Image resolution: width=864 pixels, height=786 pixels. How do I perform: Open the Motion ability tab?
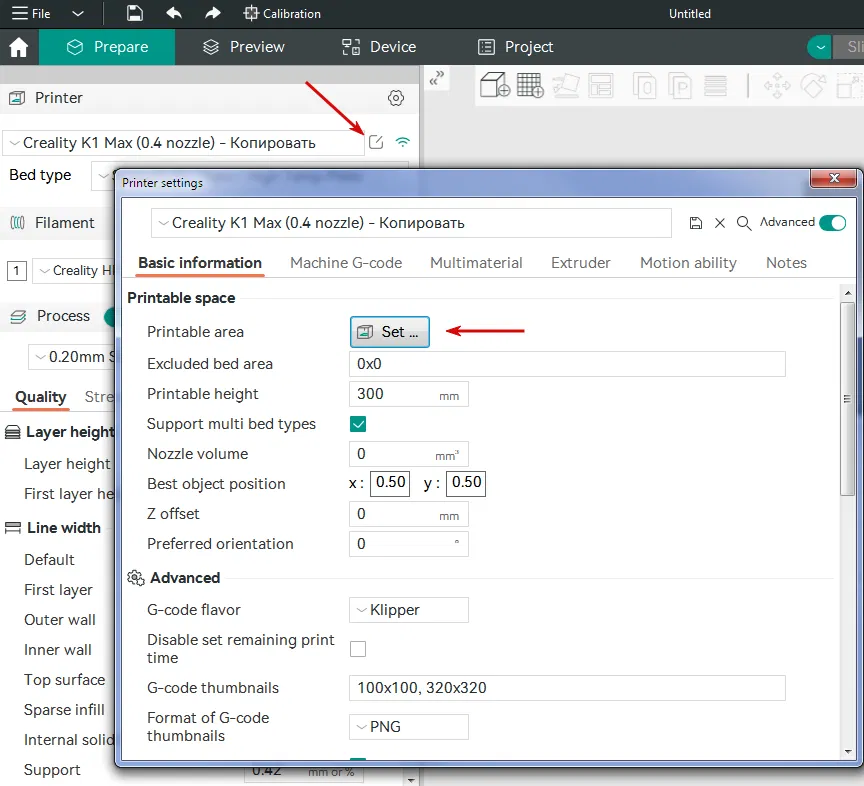pos(688,263)
